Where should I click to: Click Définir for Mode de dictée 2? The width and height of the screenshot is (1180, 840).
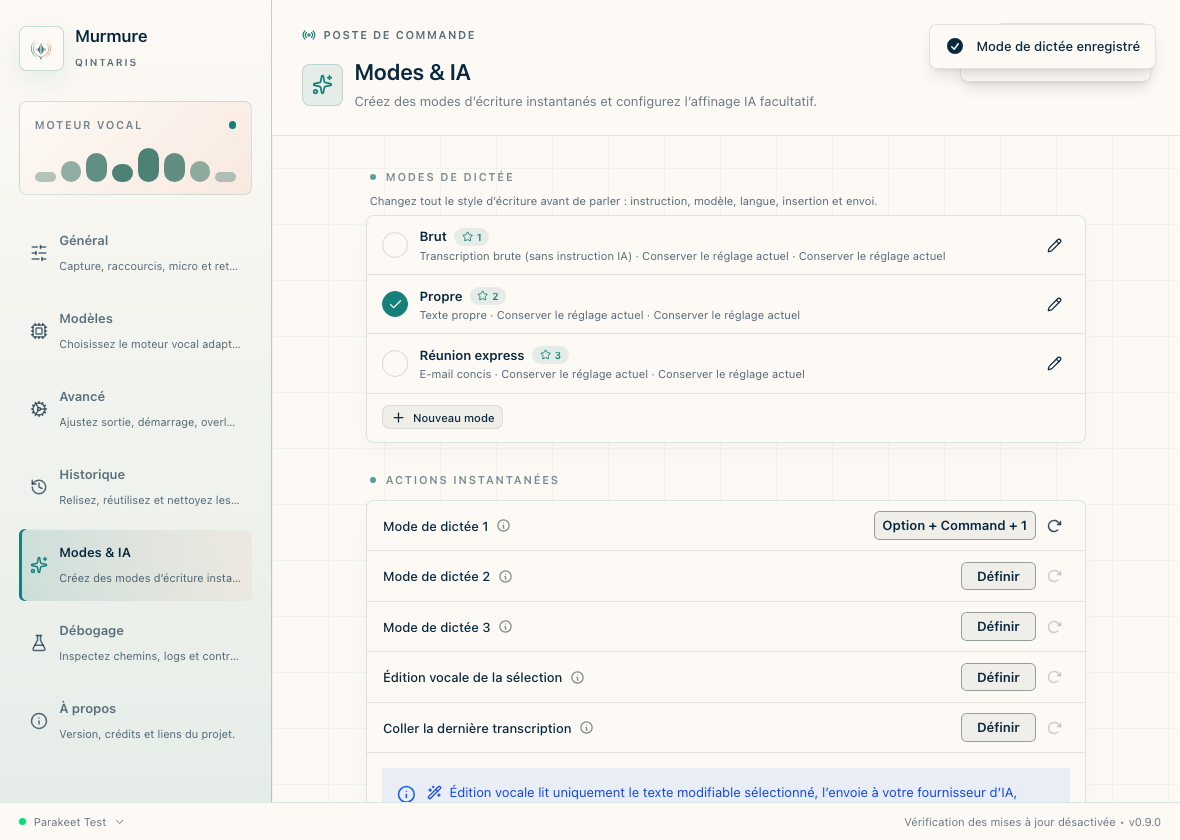tap(998, 577)
